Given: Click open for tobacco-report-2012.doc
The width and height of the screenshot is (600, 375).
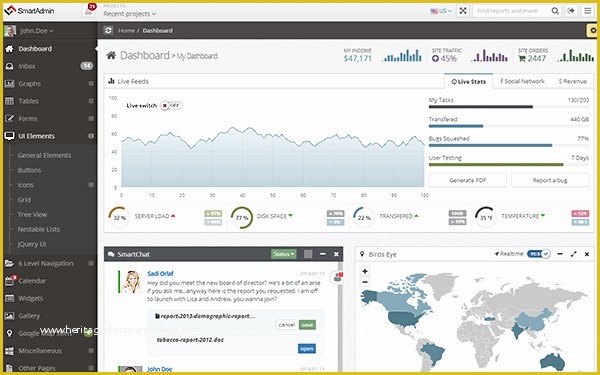Looking at the screenshot, I should click(307, 349).
